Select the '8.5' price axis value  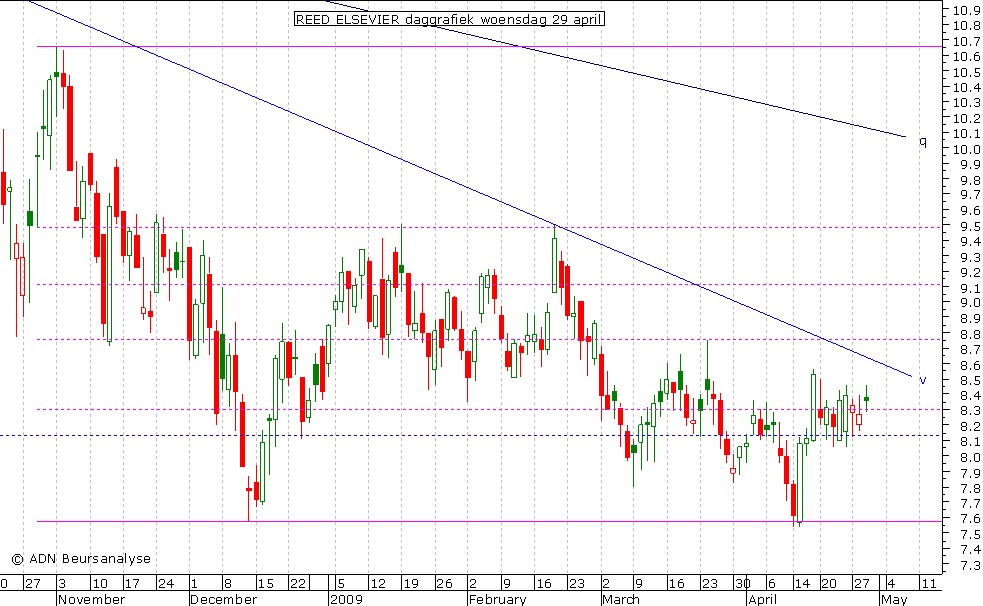tap(969, 380)
